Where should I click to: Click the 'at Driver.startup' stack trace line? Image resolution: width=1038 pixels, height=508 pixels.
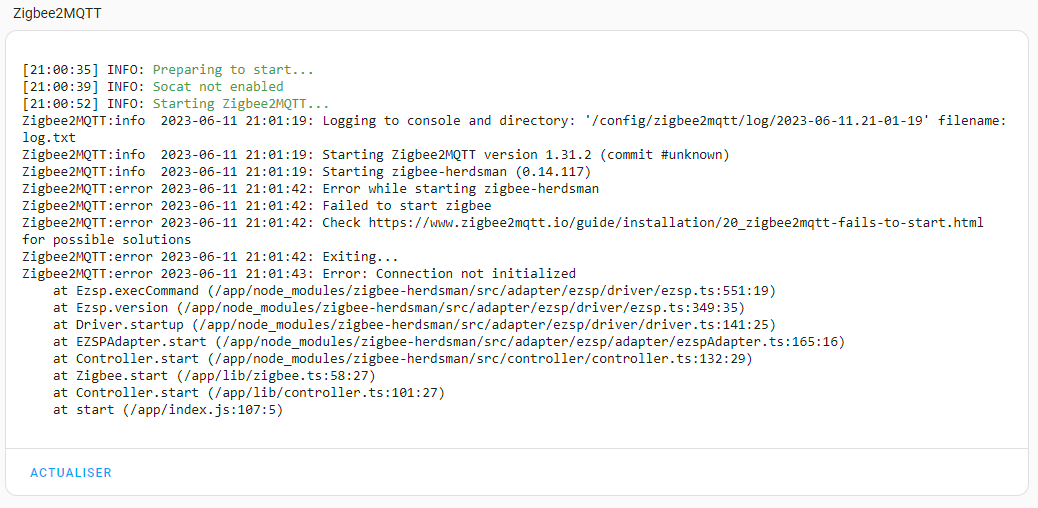click(x=410, y=325)
